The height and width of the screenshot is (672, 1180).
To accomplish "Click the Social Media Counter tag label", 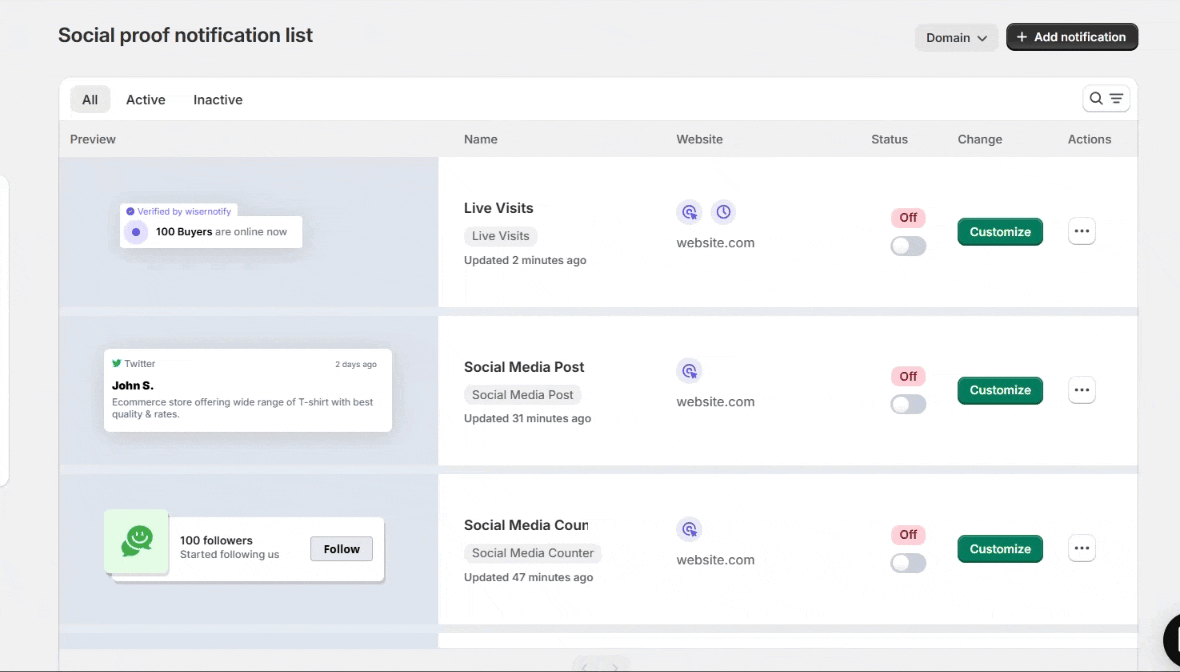I will (533, 553).
